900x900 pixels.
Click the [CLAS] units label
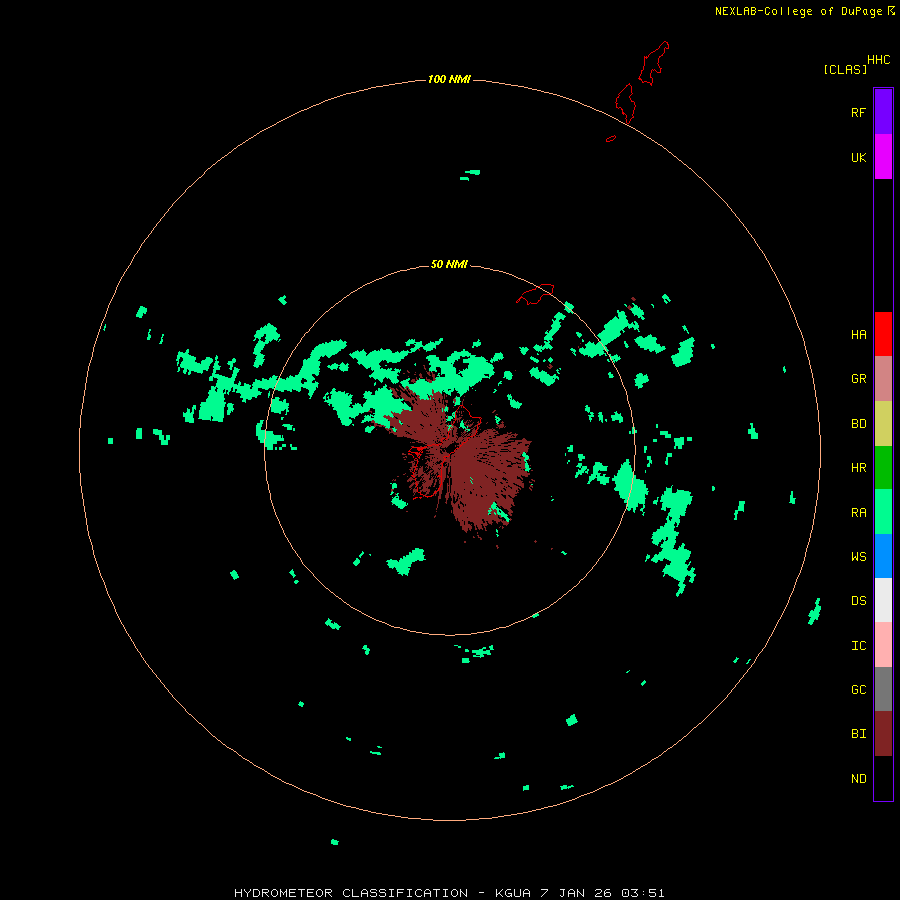point(845,69)
